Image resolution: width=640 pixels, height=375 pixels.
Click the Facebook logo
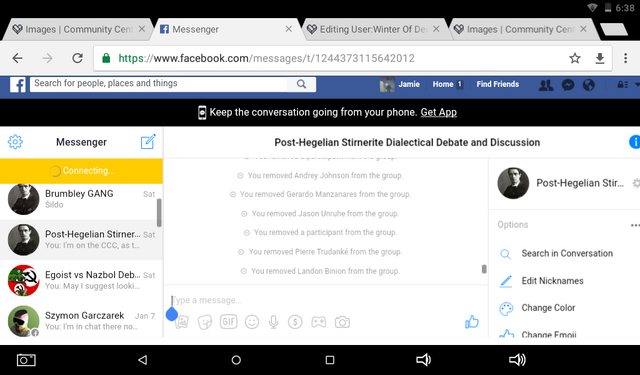click(x=18, y=85)
